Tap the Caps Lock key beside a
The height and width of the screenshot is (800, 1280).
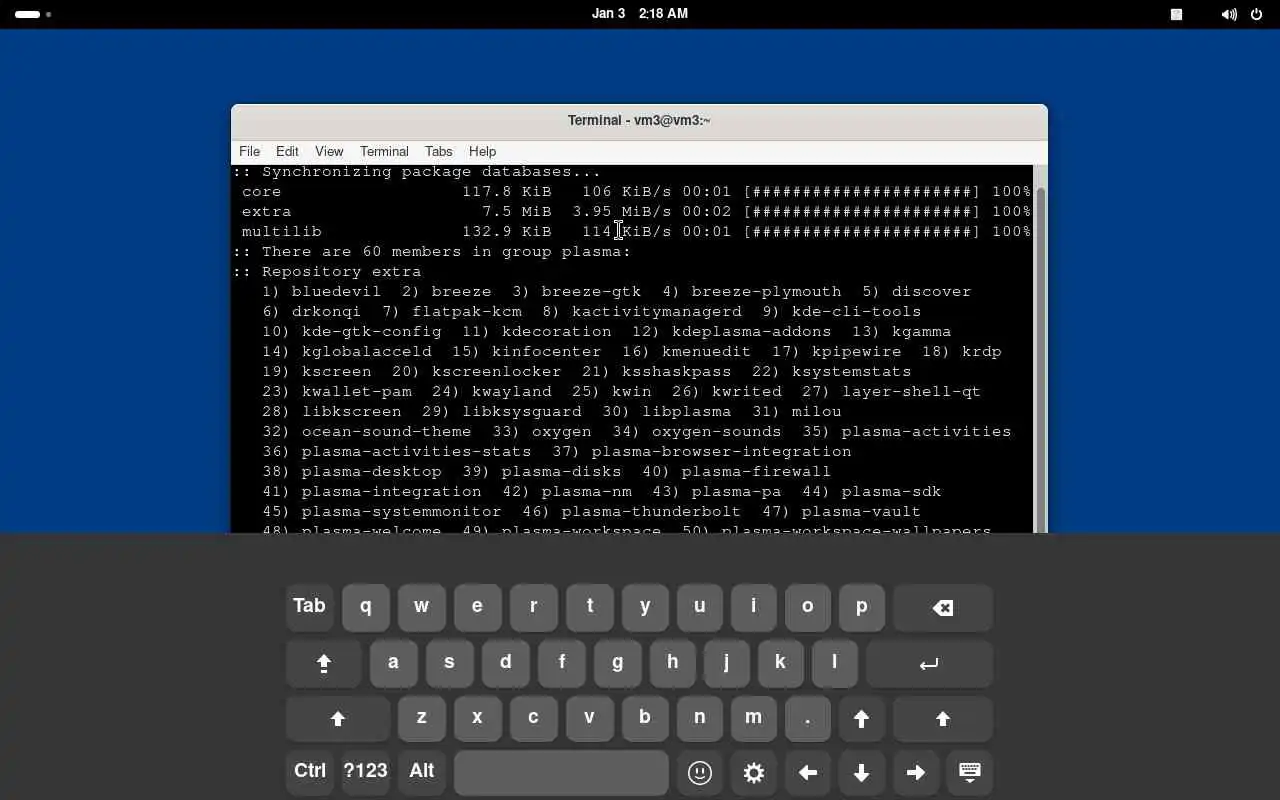[x=324, y=663]
